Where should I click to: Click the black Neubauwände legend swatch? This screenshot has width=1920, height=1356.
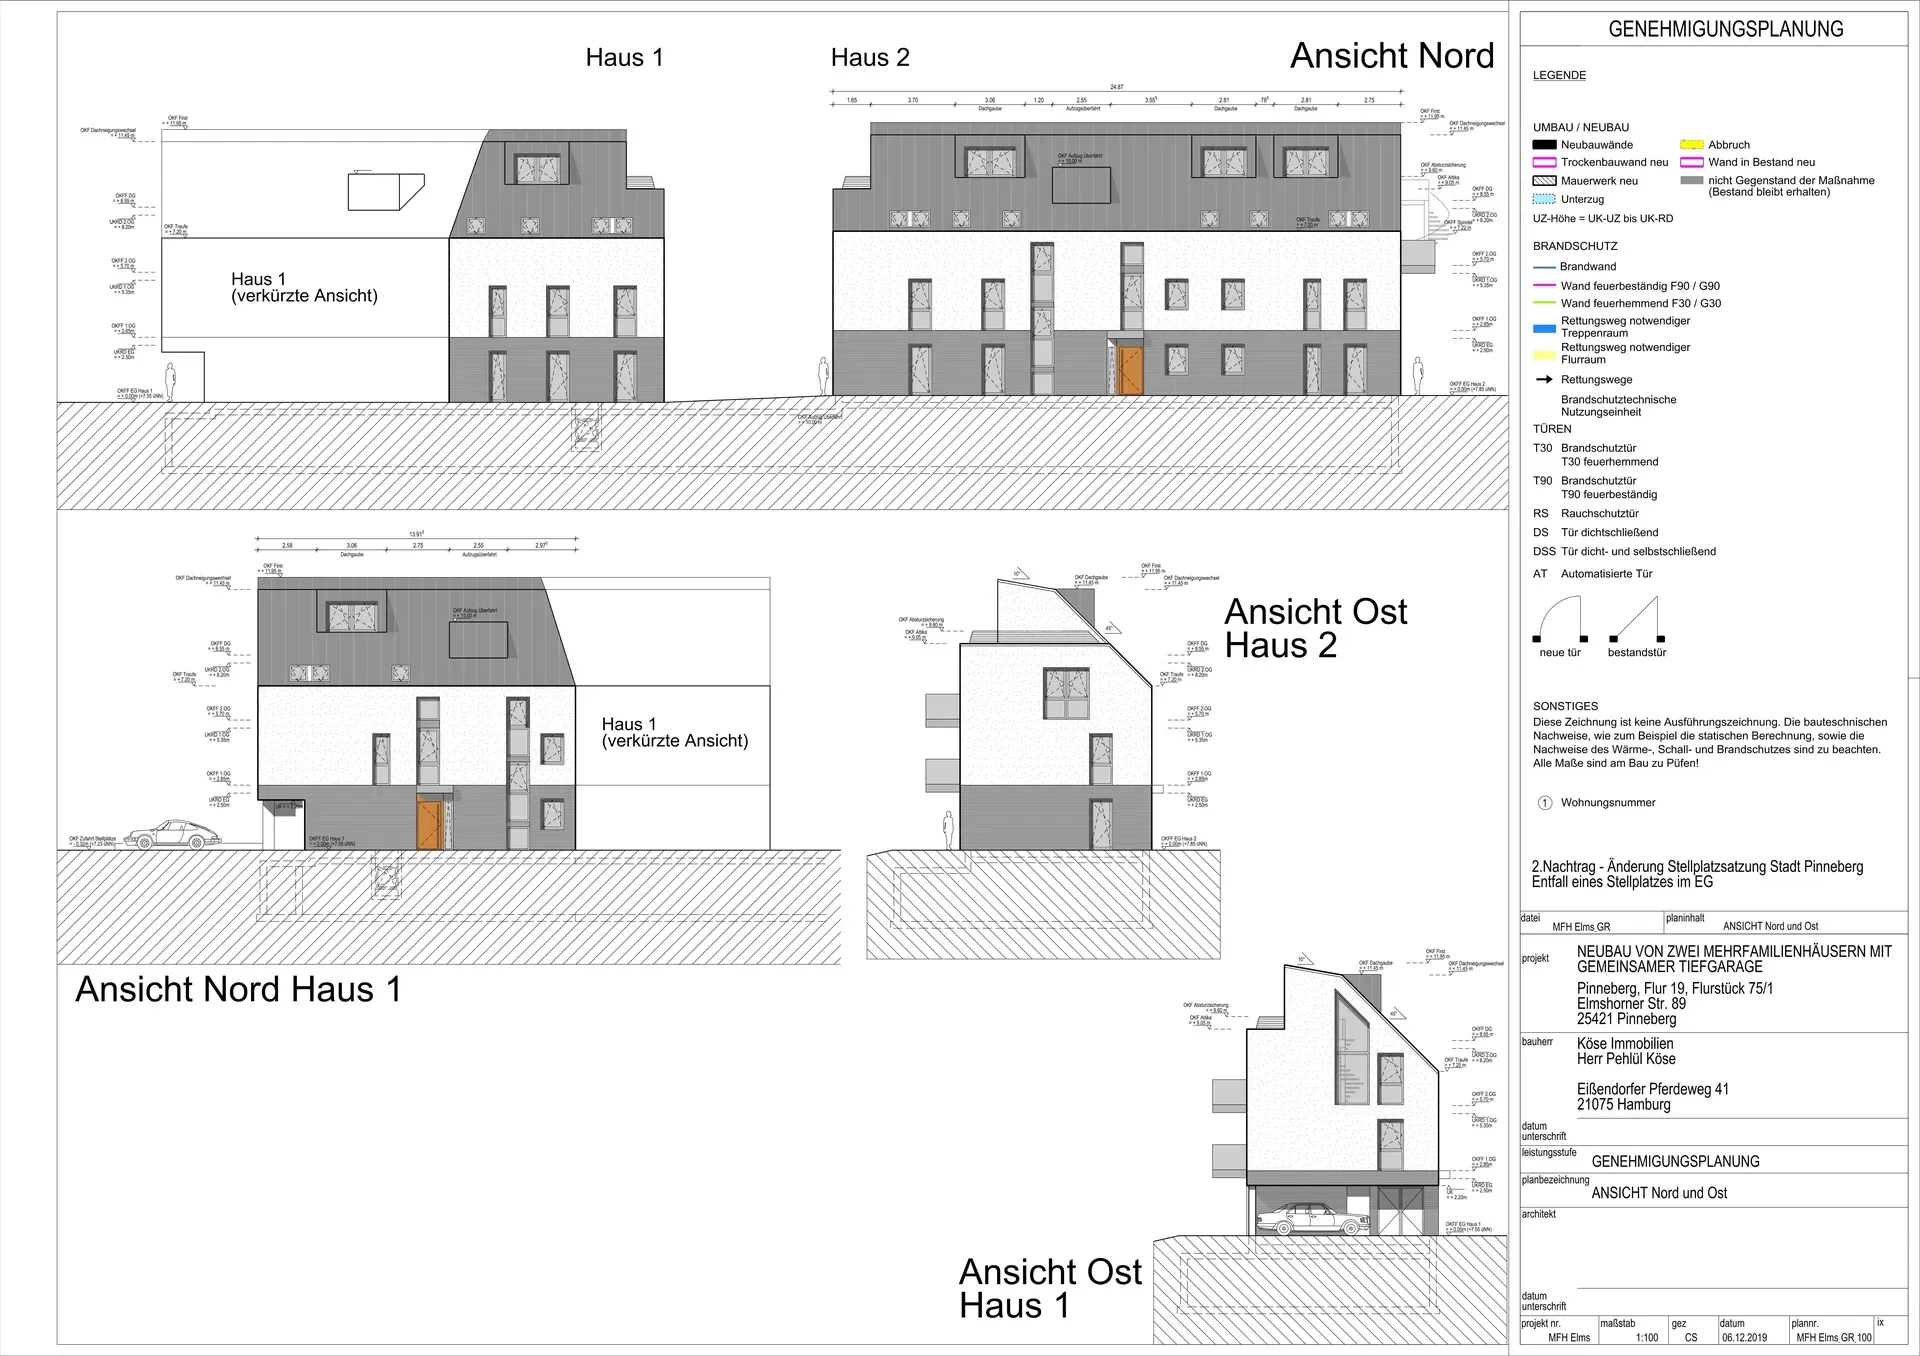click(1544, 145)
